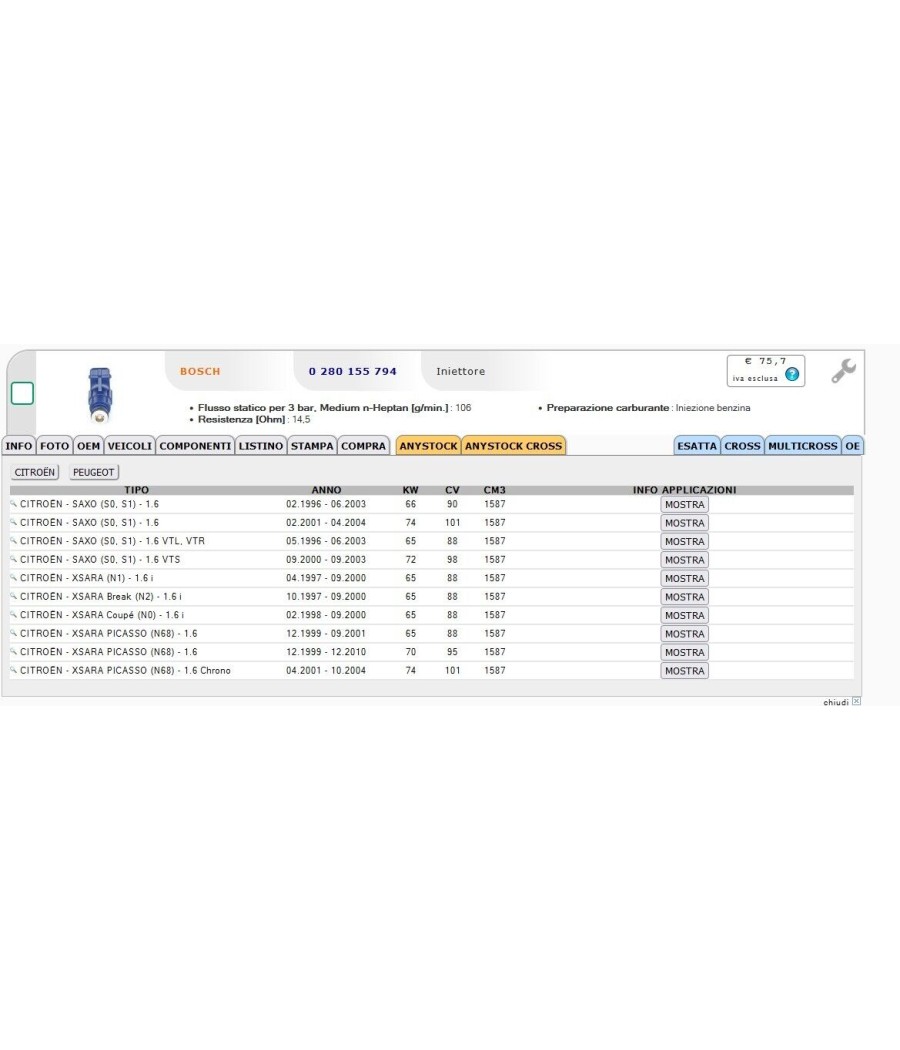Click the wrench tool icon
900x1050 pixels.
coord(844,371)
